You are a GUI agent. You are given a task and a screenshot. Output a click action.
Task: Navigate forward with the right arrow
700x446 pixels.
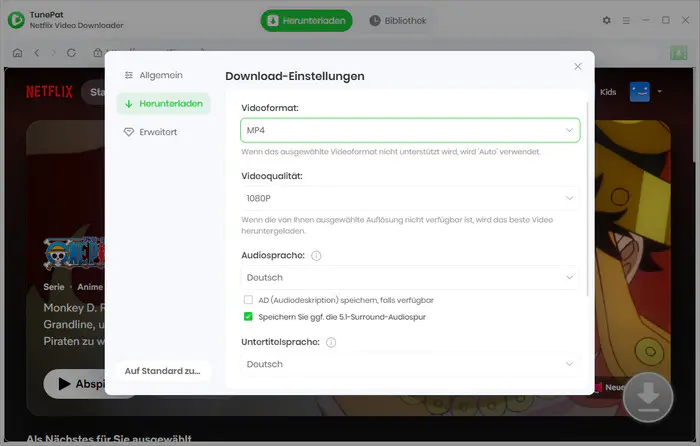(54, 53)
